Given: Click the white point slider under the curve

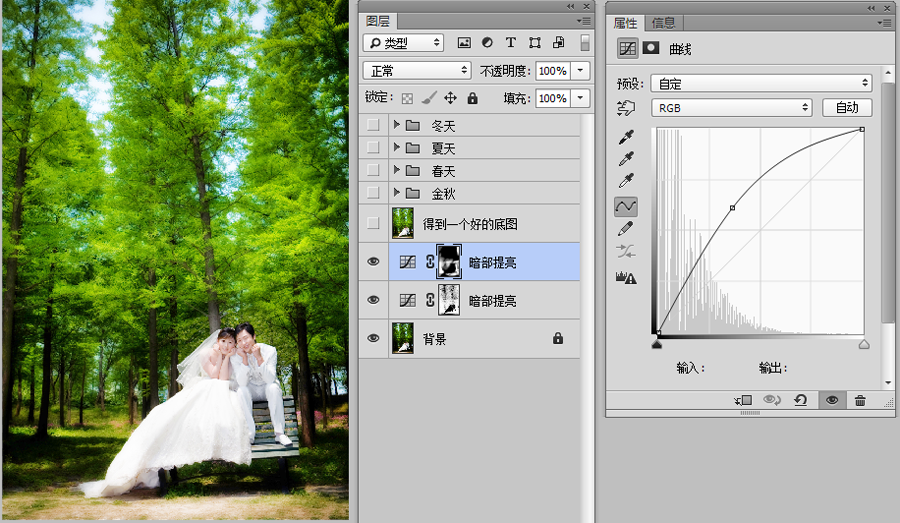Looking at the screenshot, I should click(864, 344).
